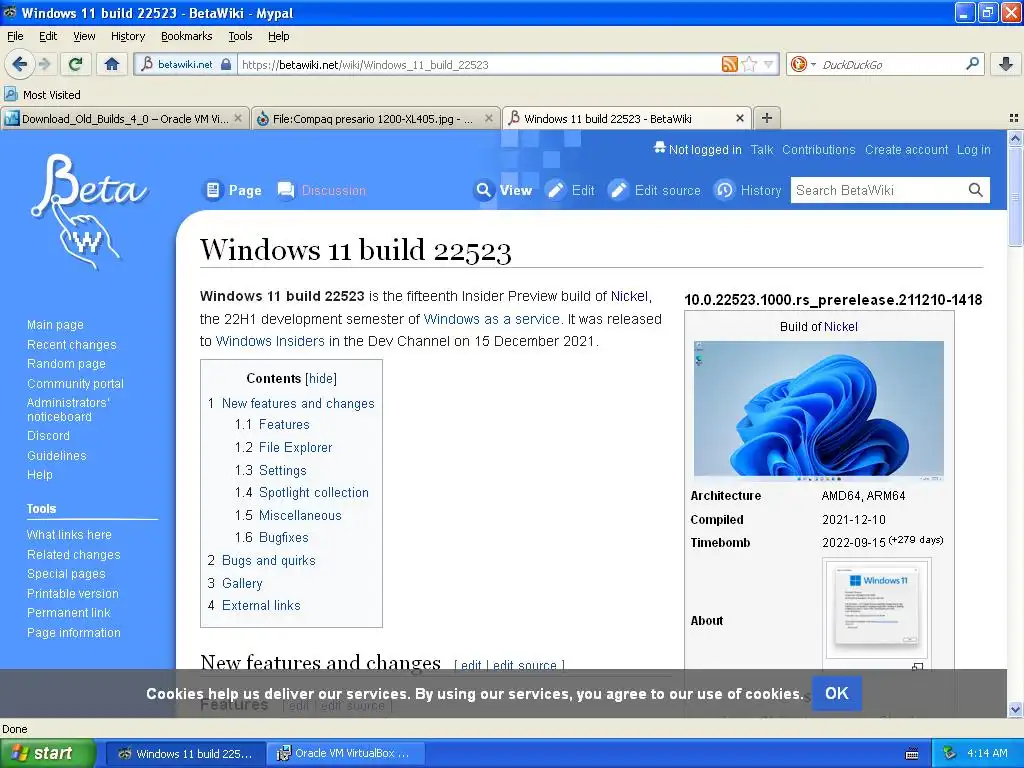This screenshot has width=1024, height=768.
Task: Open the Talk link in header
Action: (761, 150)
